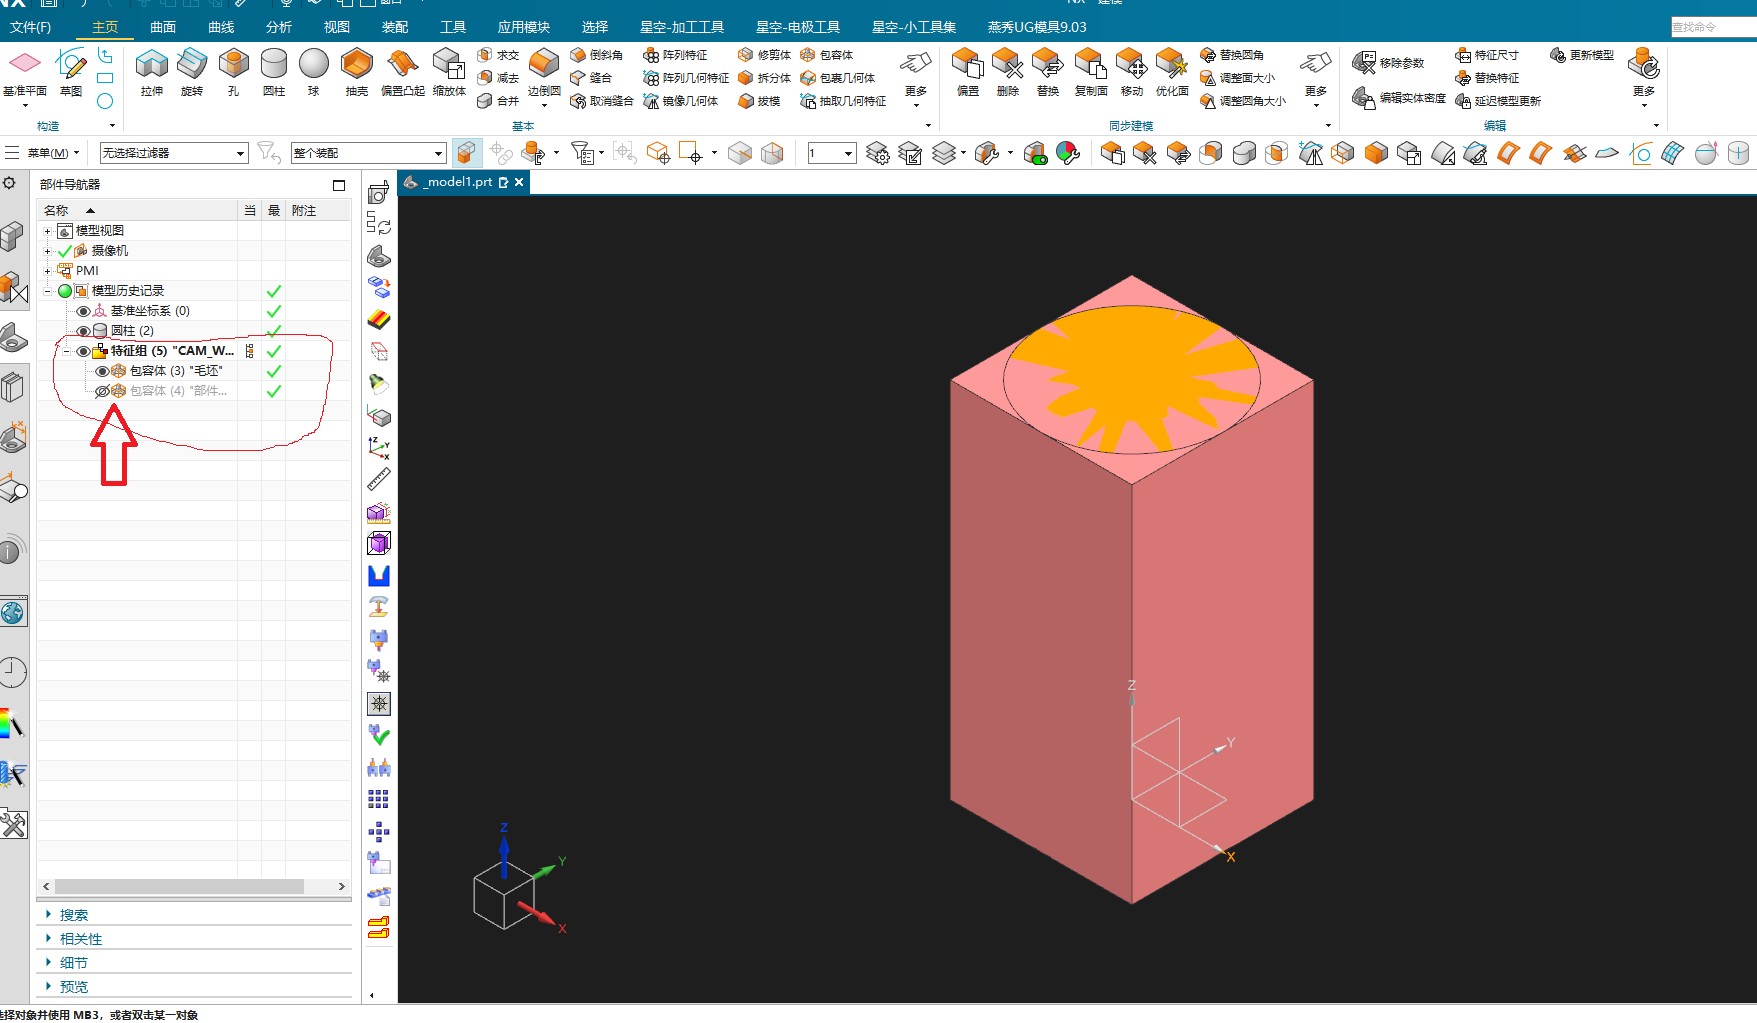Click the 阵列特征 pattern feature tool

(x=676, y=55)
